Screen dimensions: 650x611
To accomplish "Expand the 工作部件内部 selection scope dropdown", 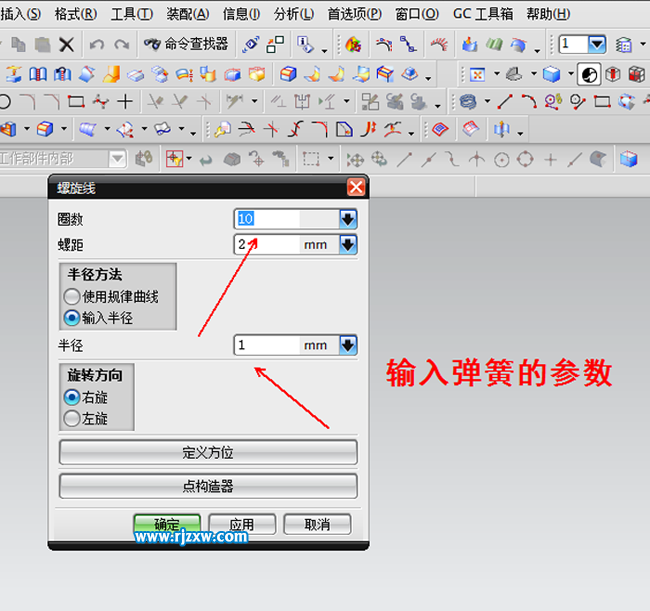I will (117, 159).
